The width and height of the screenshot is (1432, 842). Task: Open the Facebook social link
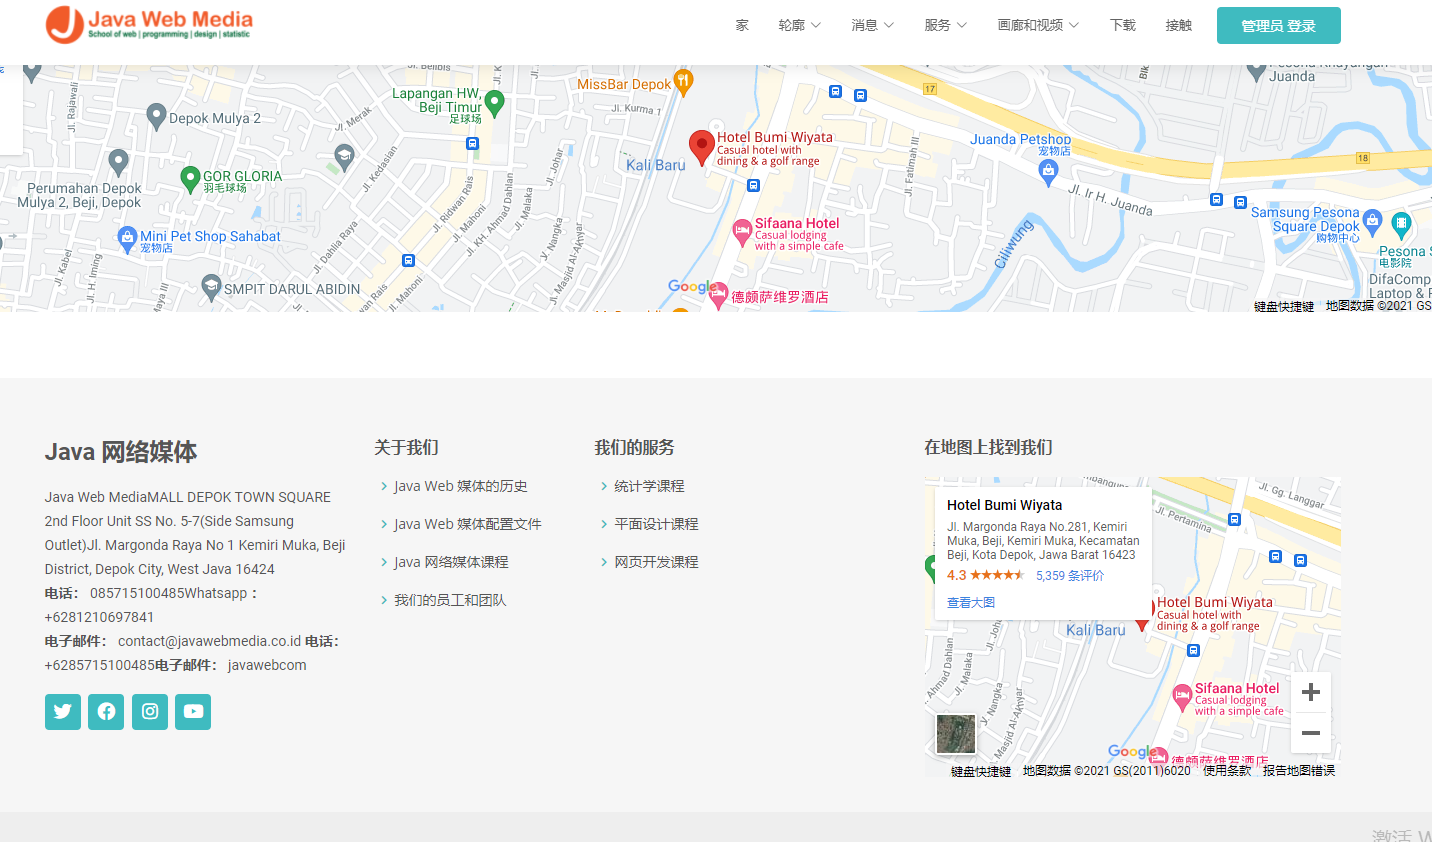point(106,712)
